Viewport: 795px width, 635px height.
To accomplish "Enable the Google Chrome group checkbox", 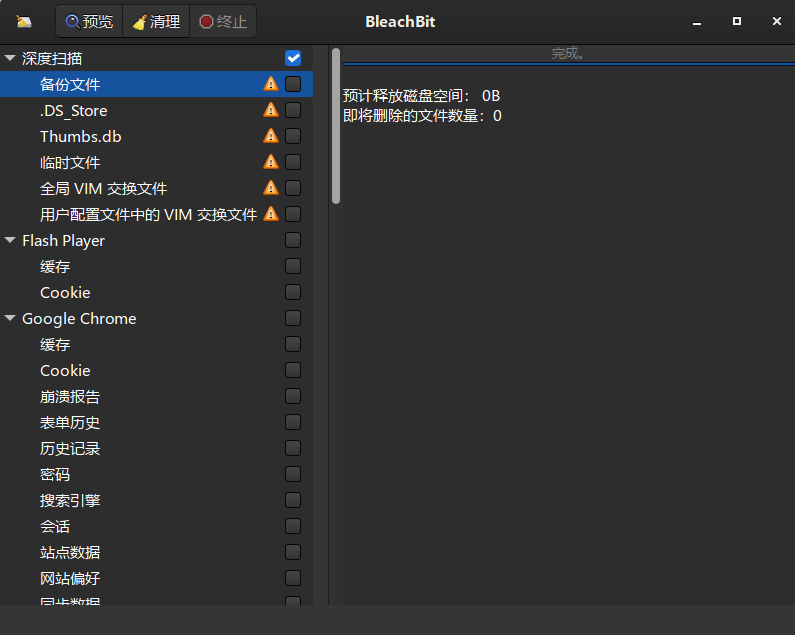I will [293, 318].
